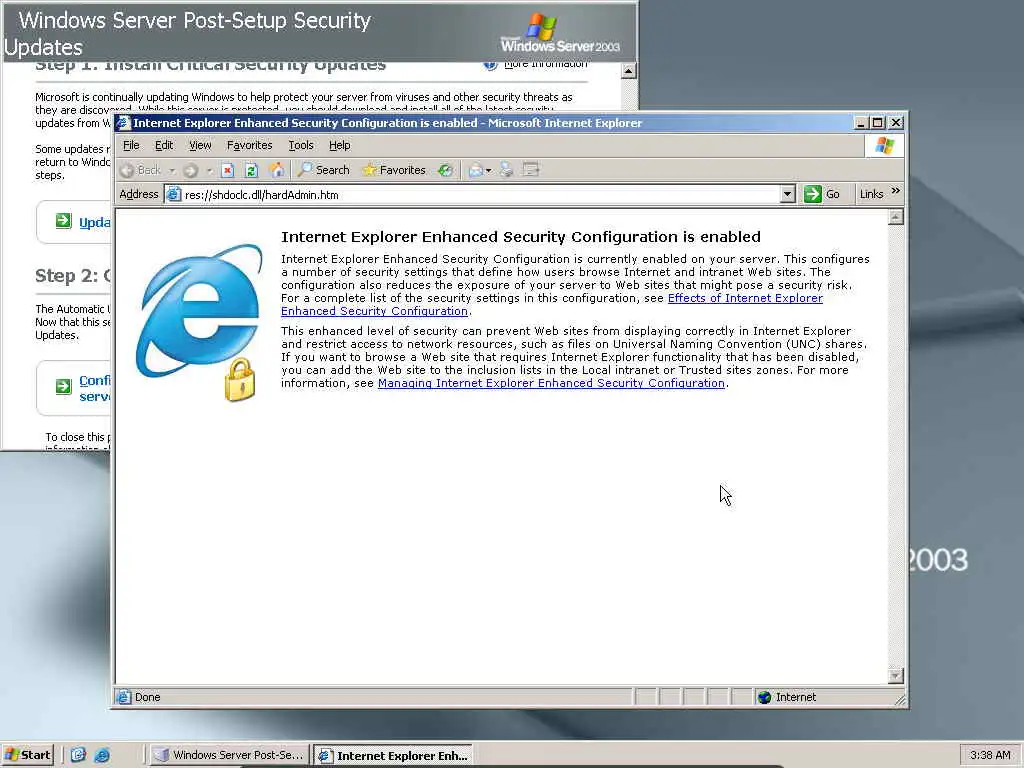The height and width of the screenshot is (768, 1024).
Task: Open the View menu
Action: click(200, 145)
